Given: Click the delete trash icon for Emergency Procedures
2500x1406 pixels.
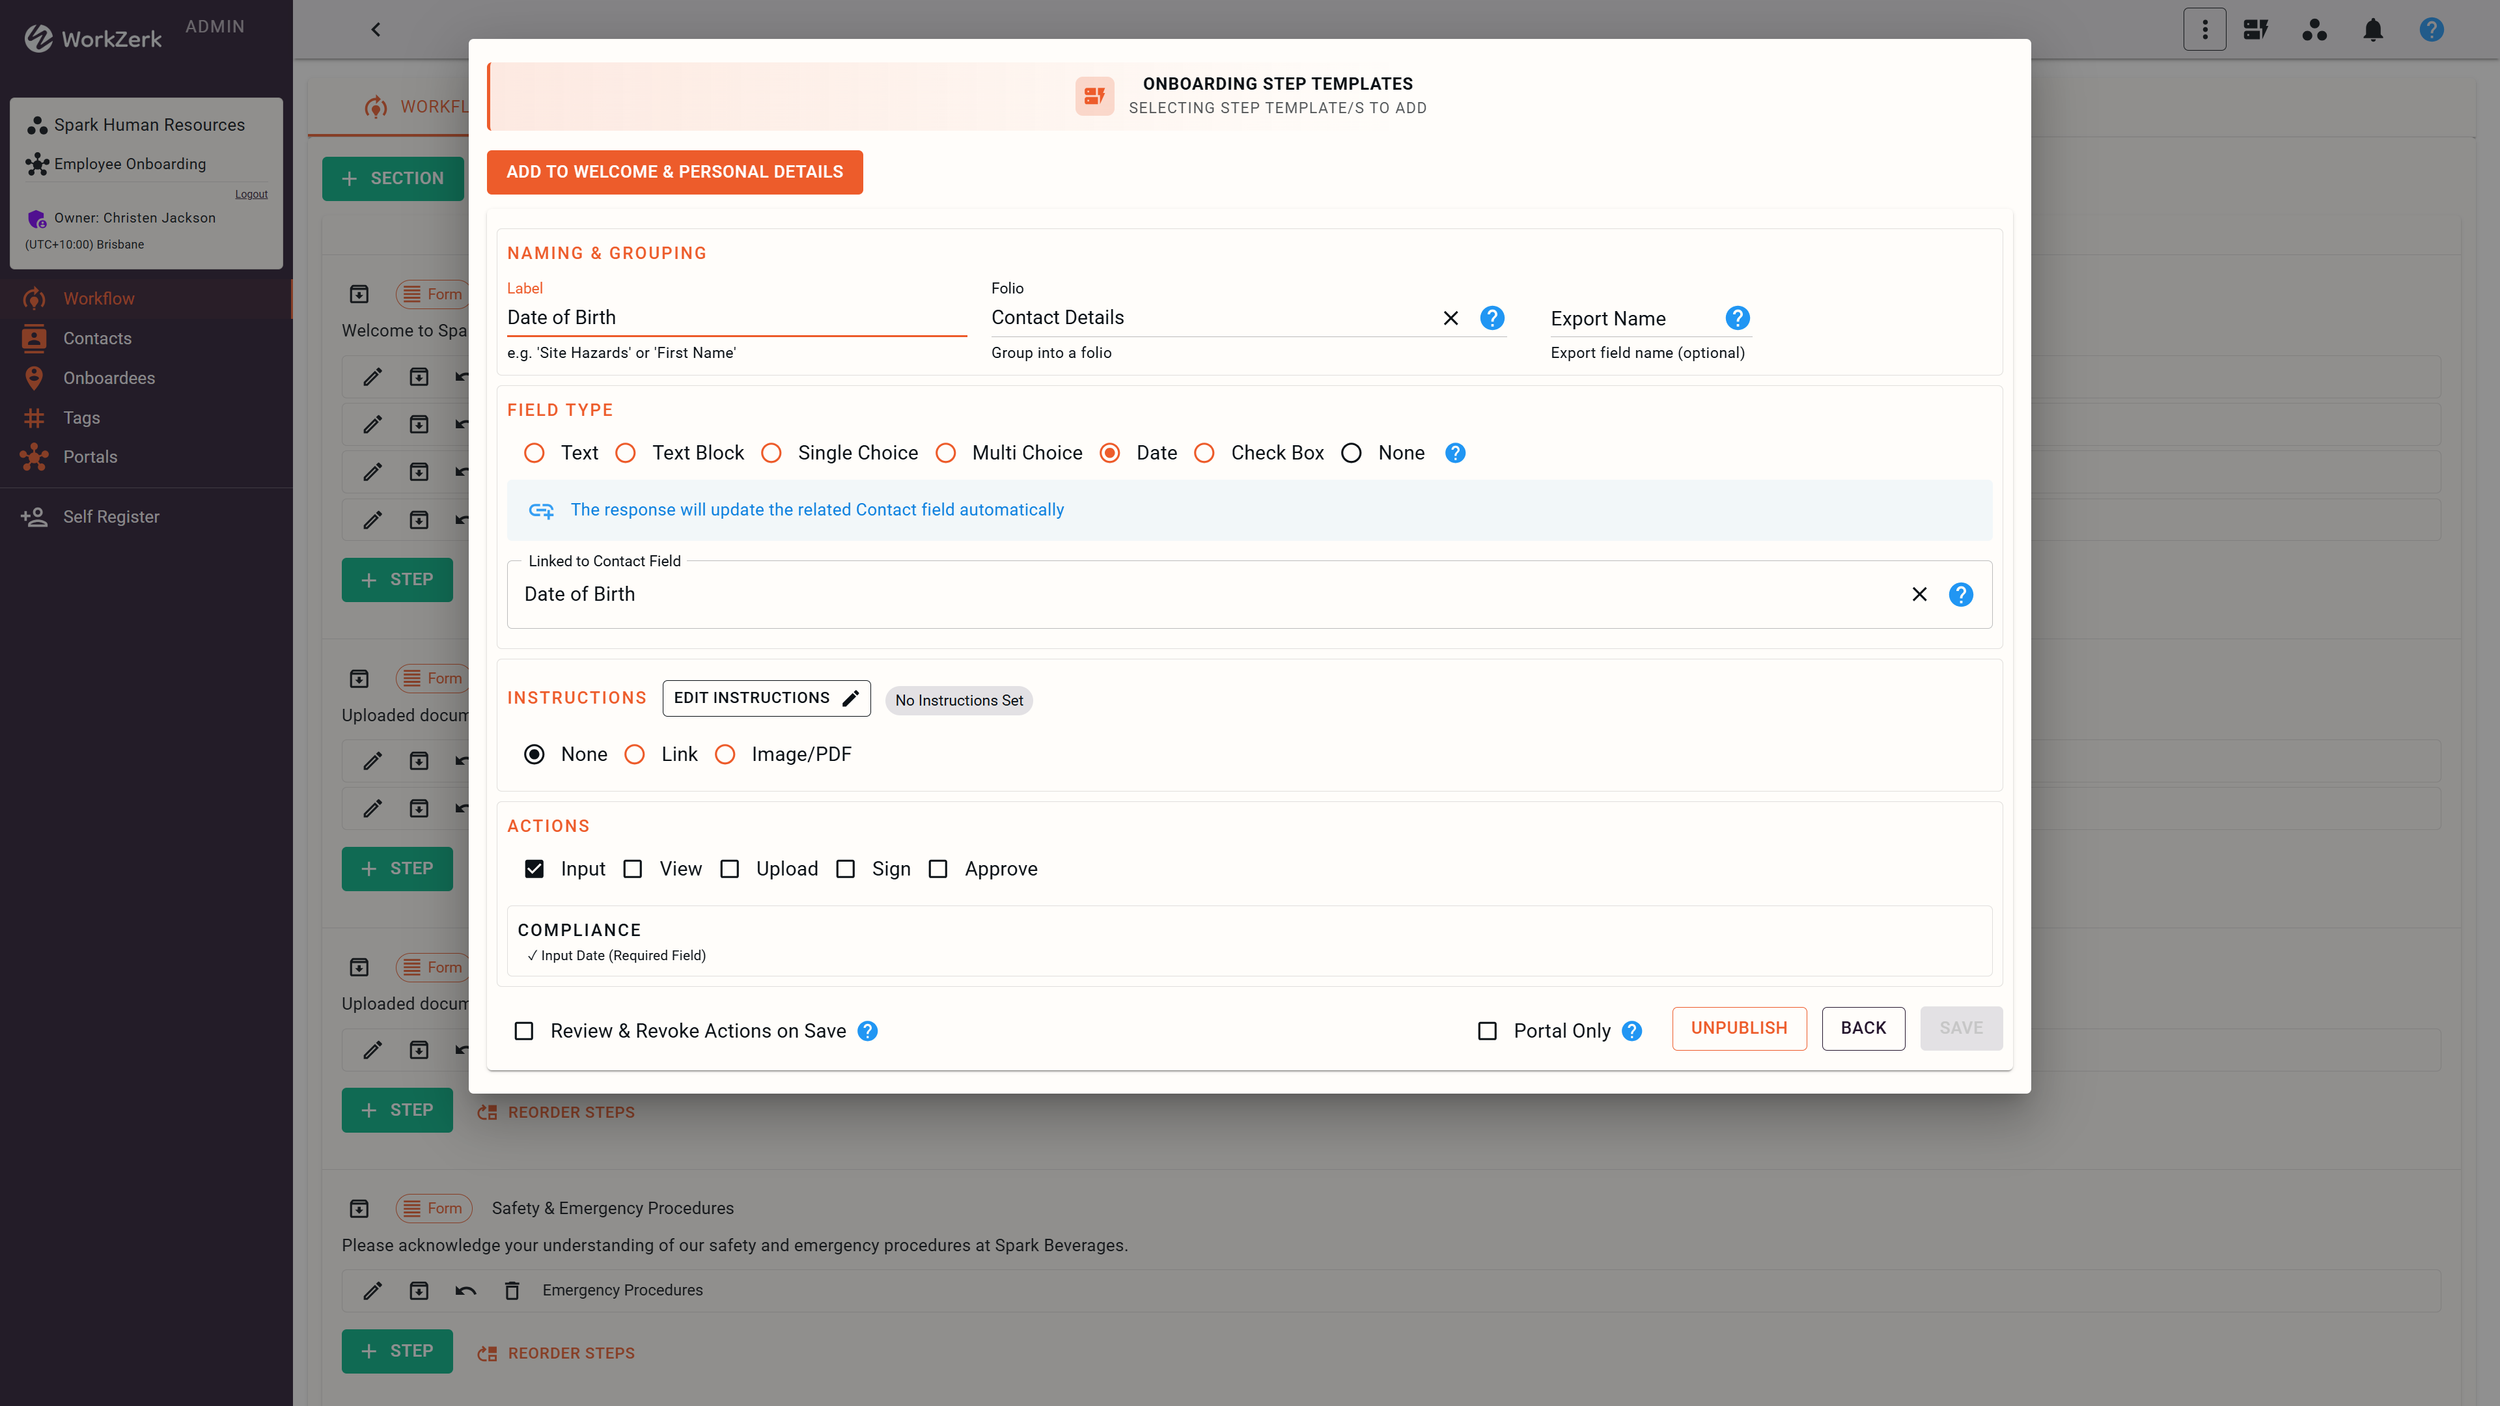Looking at the screenshot, I should click(x=512, y=1291).
